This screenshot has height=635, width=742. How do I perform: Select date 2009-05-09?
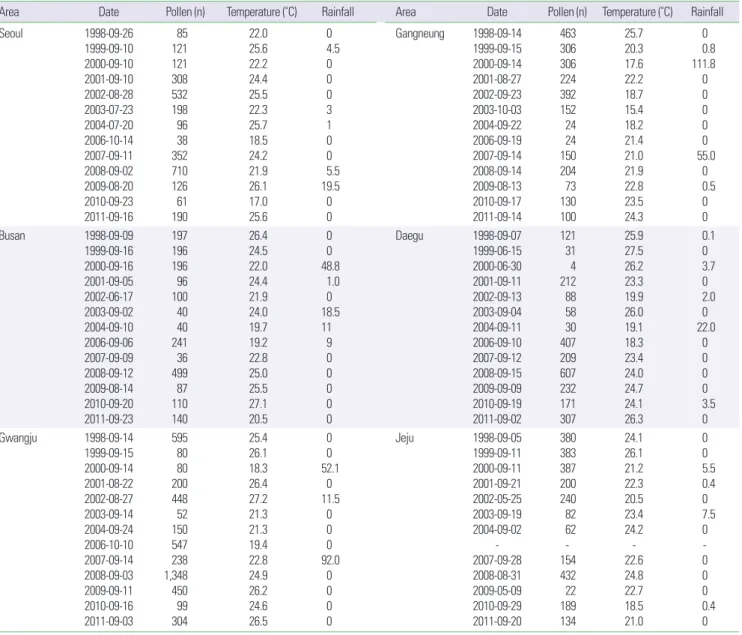click(x=497, y=591)
